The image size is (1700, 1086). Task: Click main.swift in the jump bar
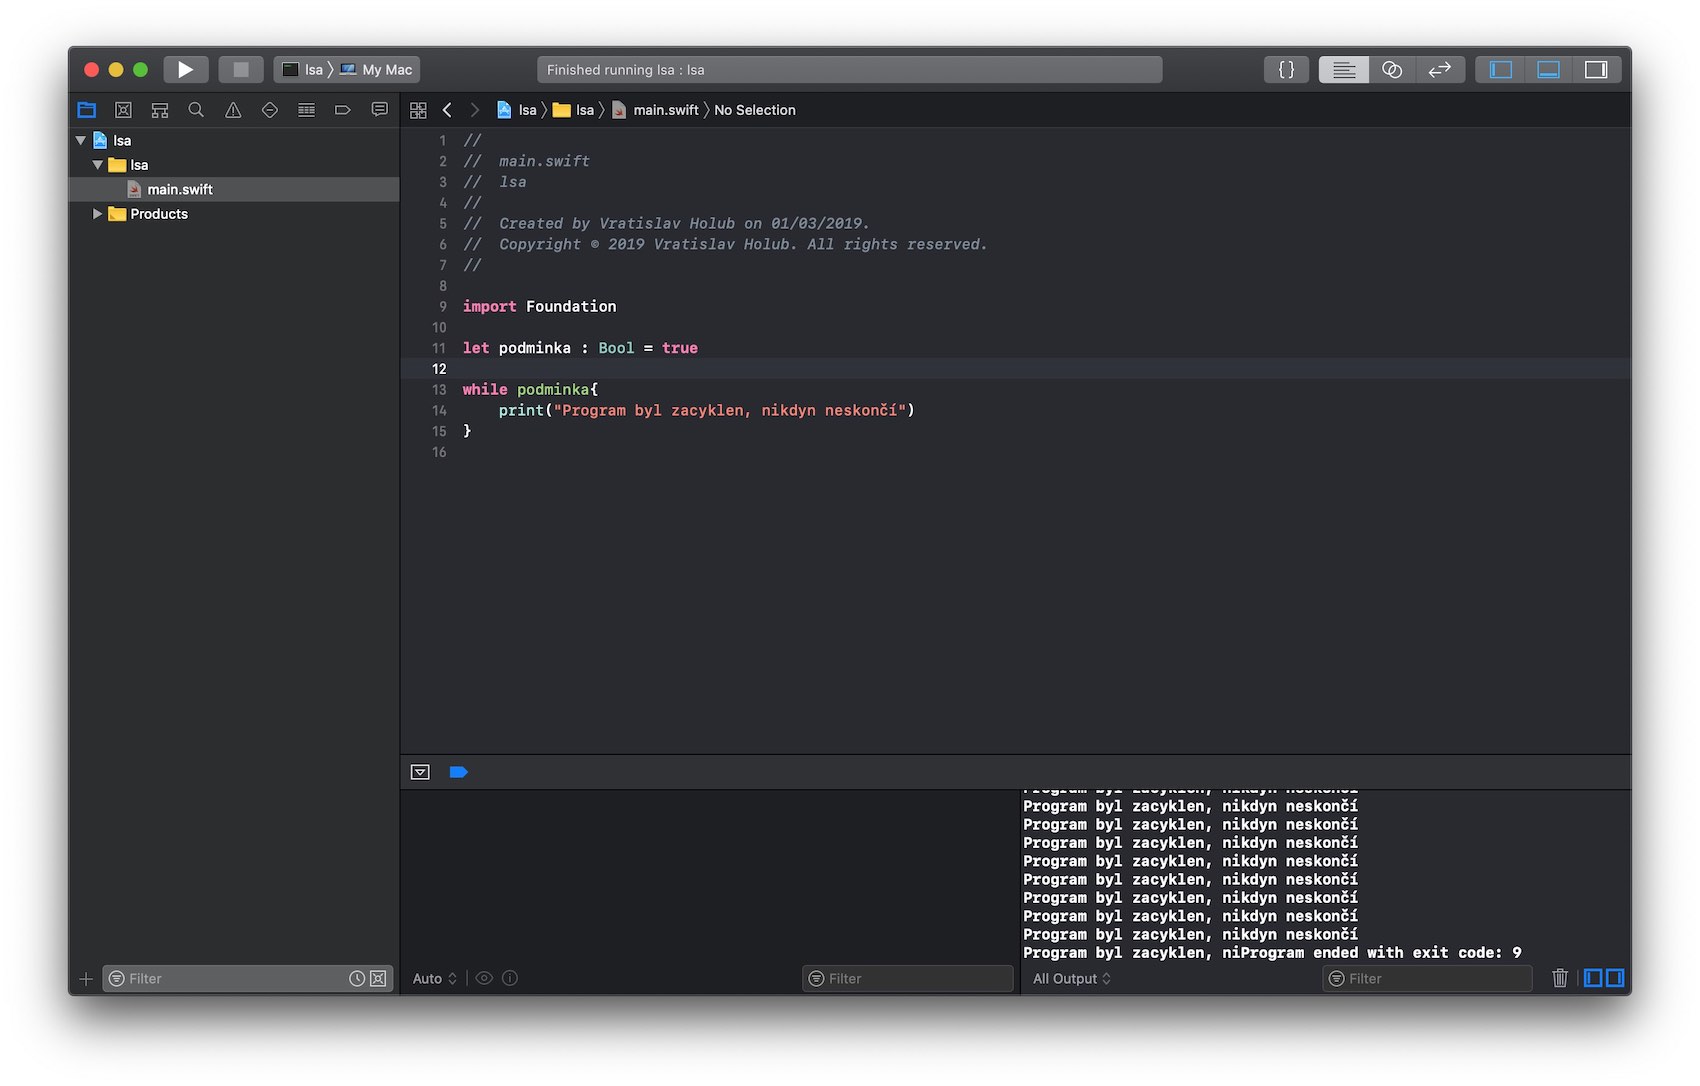coord(665,110)
